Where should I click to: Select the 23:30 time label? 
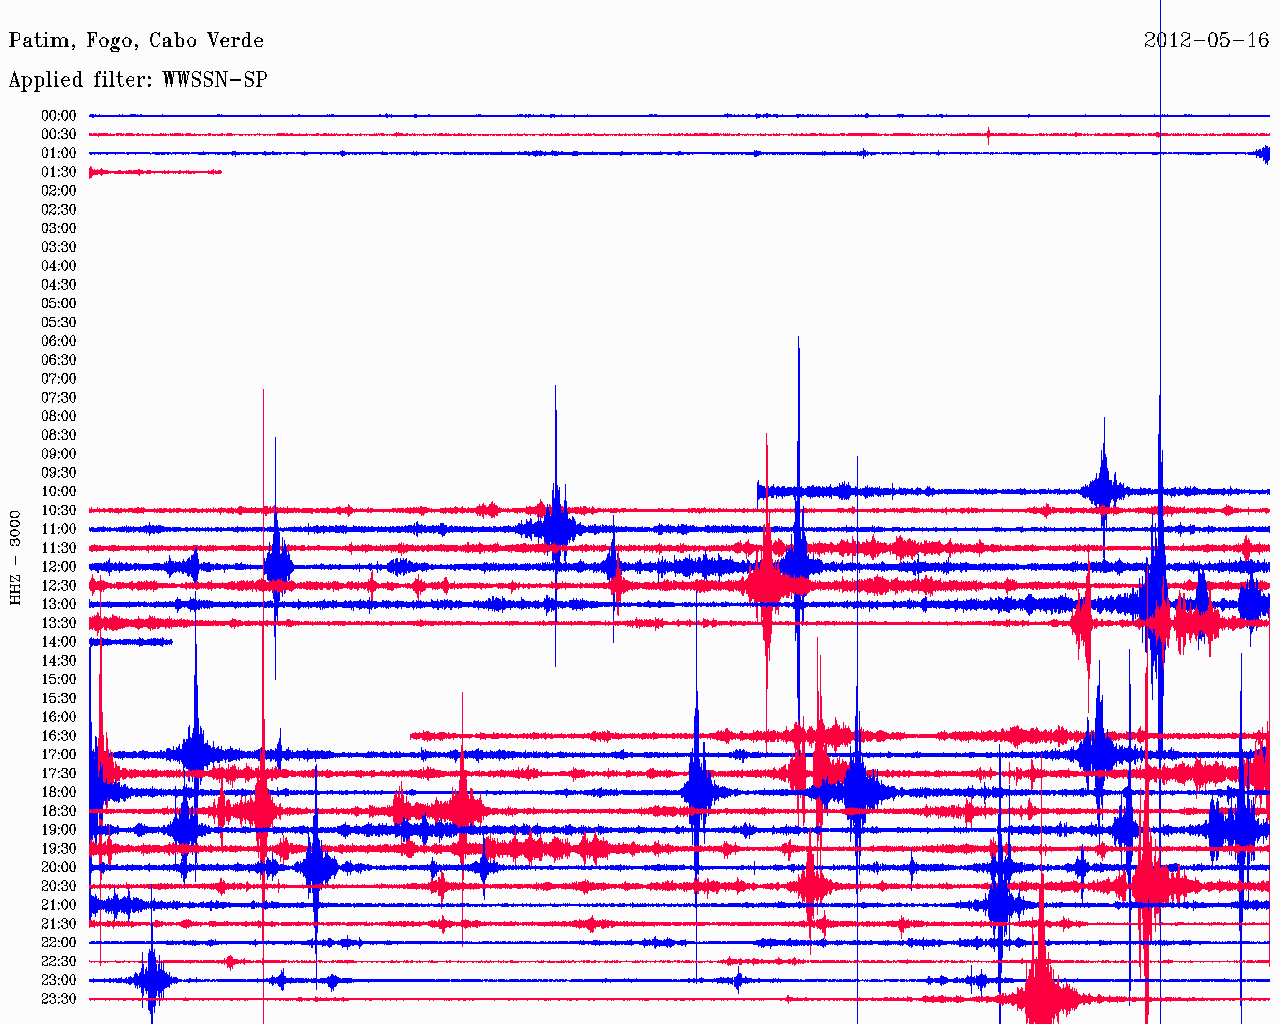59,999
